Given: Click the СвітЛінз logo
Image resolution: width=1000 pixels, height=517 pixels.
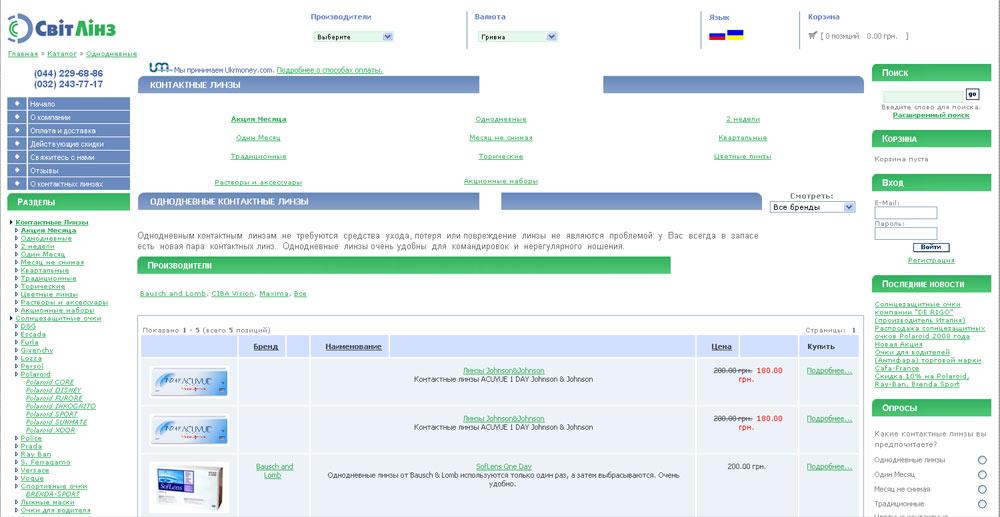Looking at the screenshot, I should [x=62, y=28].
